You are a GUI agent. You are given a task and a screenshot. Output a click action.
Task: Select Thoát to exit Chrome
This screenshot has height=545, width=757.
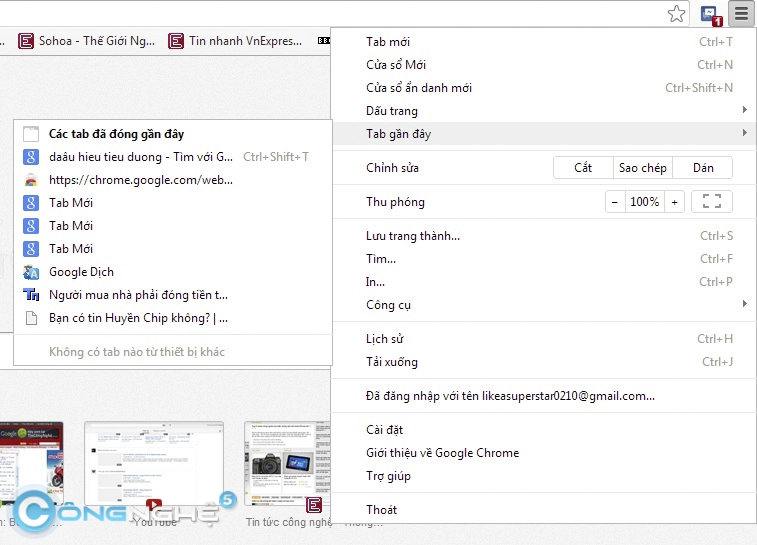click(x=544, y=510)
